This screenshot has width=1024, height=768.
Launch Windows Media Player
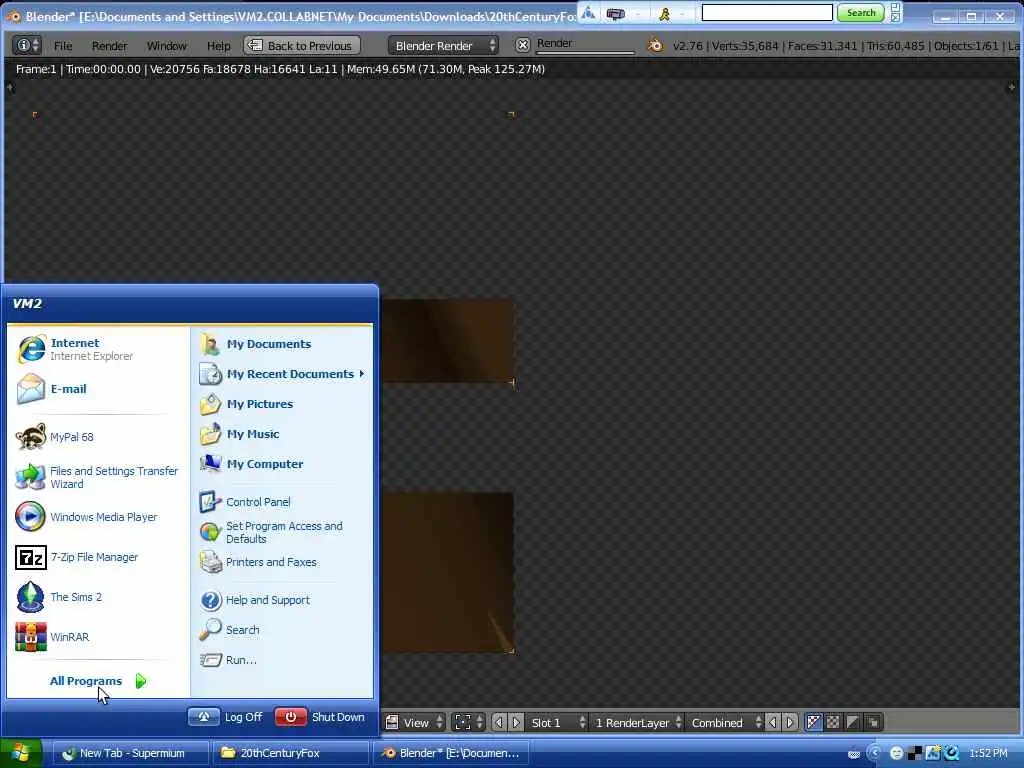point(98,517)
